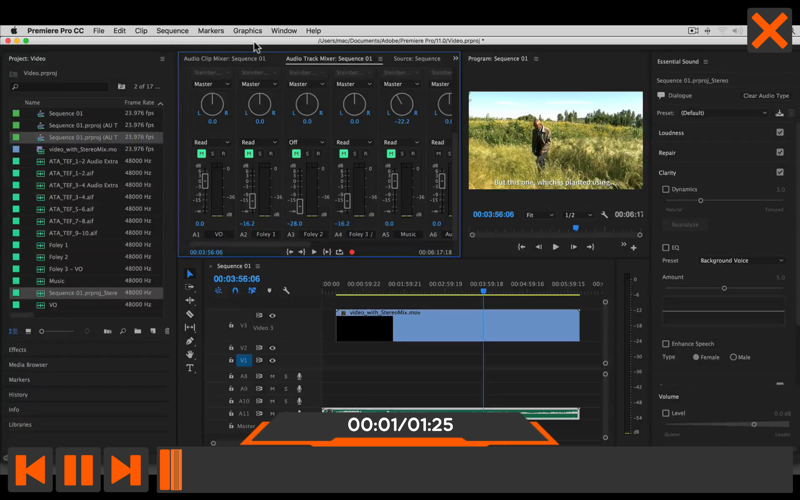Viewport: 800px width, 500px height.
Task: Enable voice-over record on track A8
Action: tap(299, 376)
